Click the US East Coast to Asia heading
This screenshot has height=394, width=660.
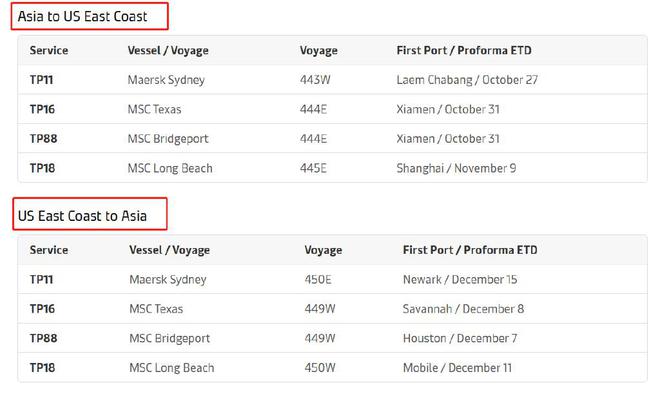pos(82,216)
